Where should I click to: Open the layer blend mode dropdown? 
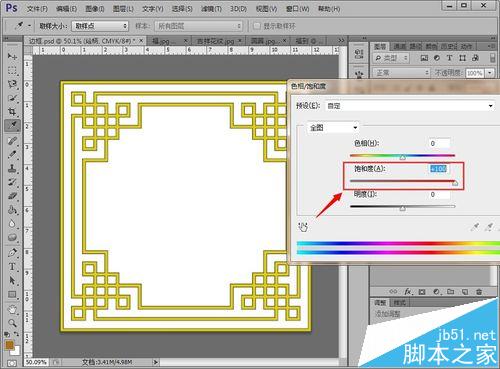point(401,72)
